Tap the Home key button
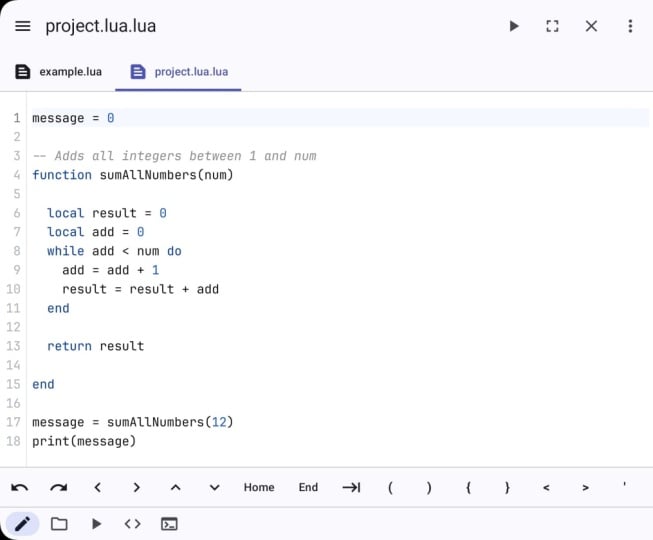The height and width of the screenshot is (540, 653). [x=259, y=487]
